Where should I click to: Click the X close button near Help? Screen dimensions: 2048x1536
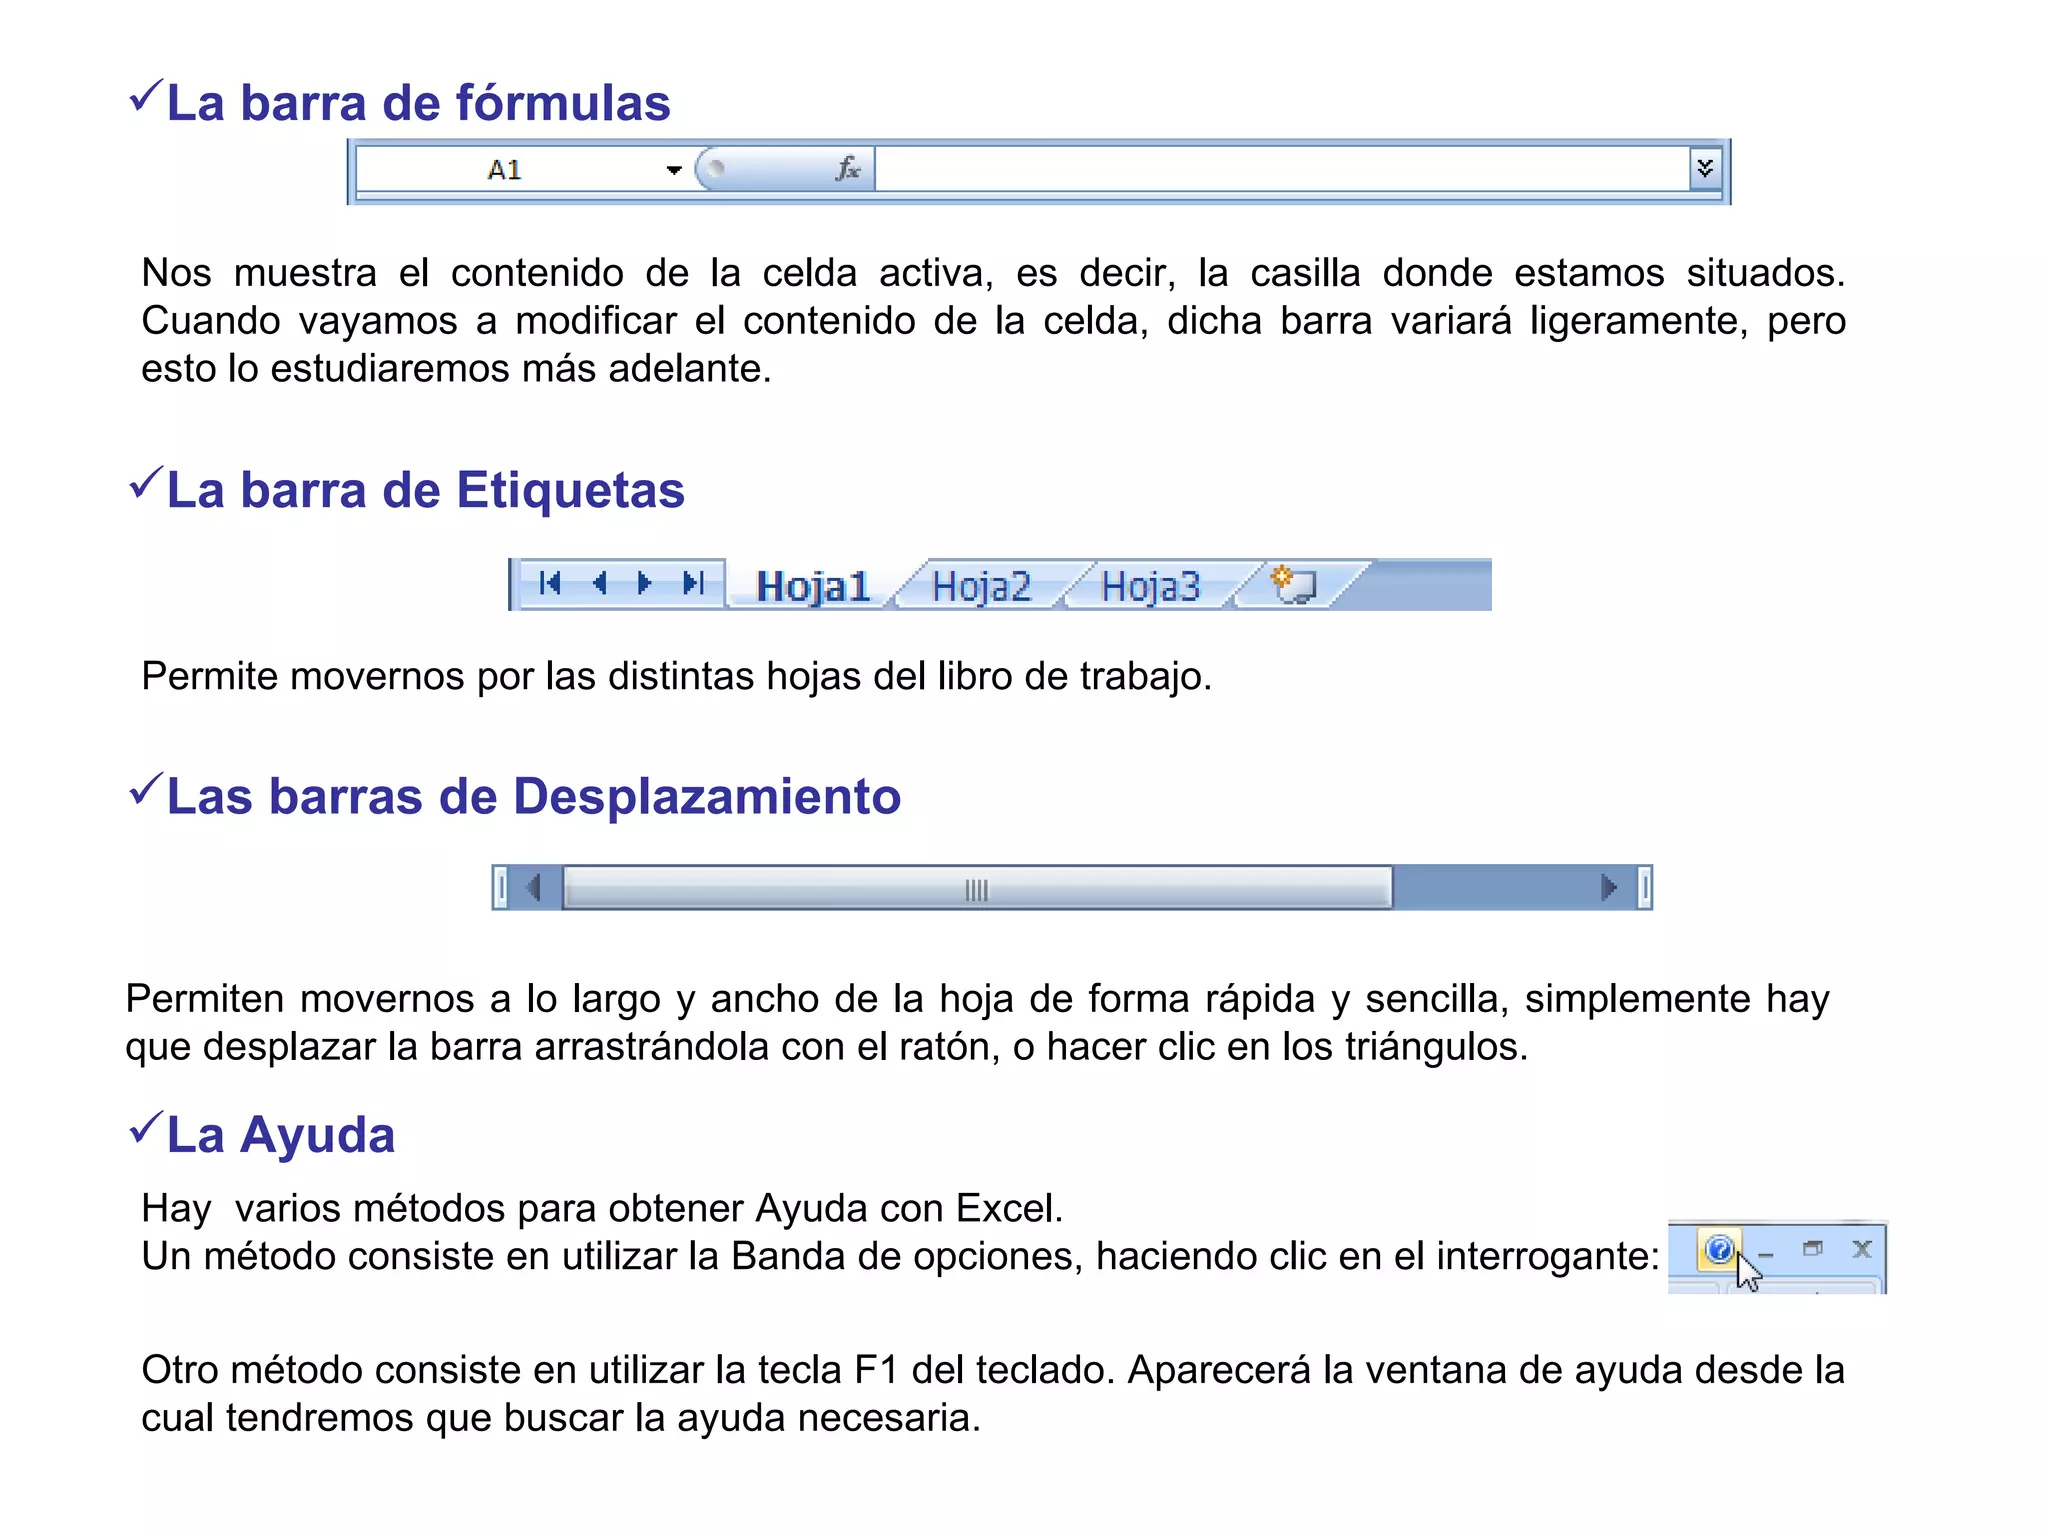pyautogui.click(x=1862, y=1248)
